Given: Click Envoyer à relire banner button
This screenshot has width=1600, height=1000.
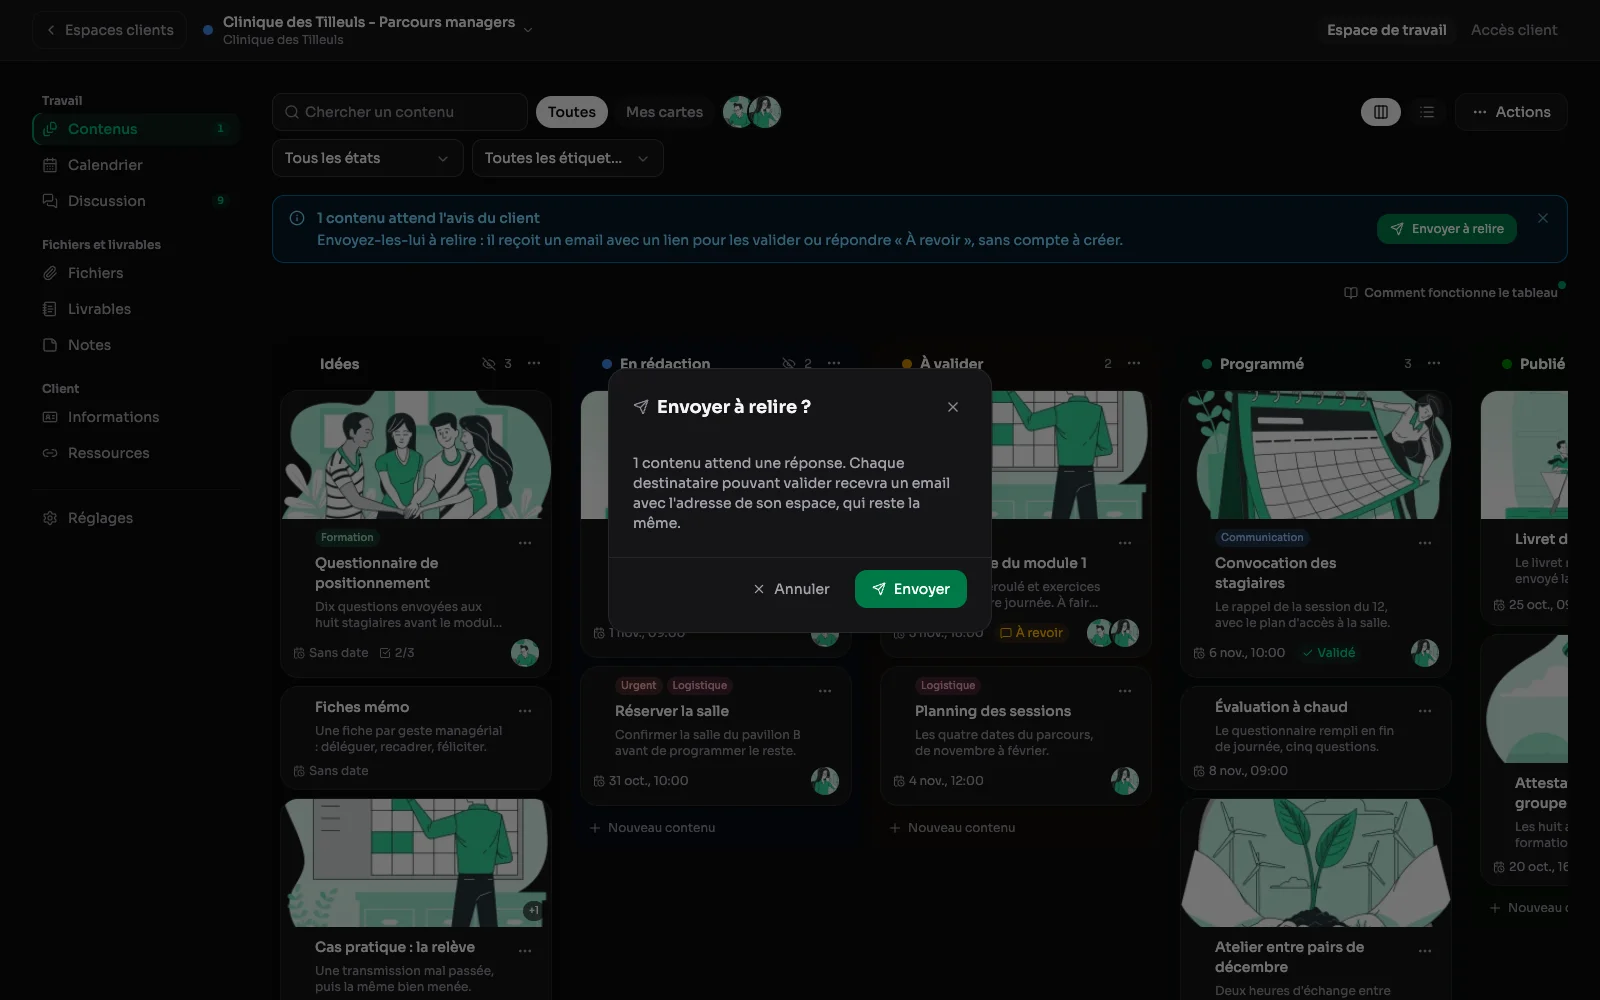Looking at the screenshot, I should 1447,229.
